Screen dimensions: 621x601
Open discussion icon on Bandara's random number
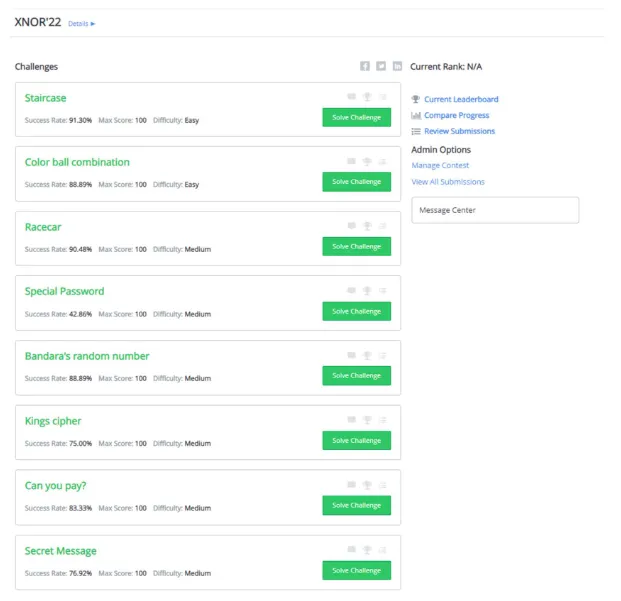[x=351, y=355]
